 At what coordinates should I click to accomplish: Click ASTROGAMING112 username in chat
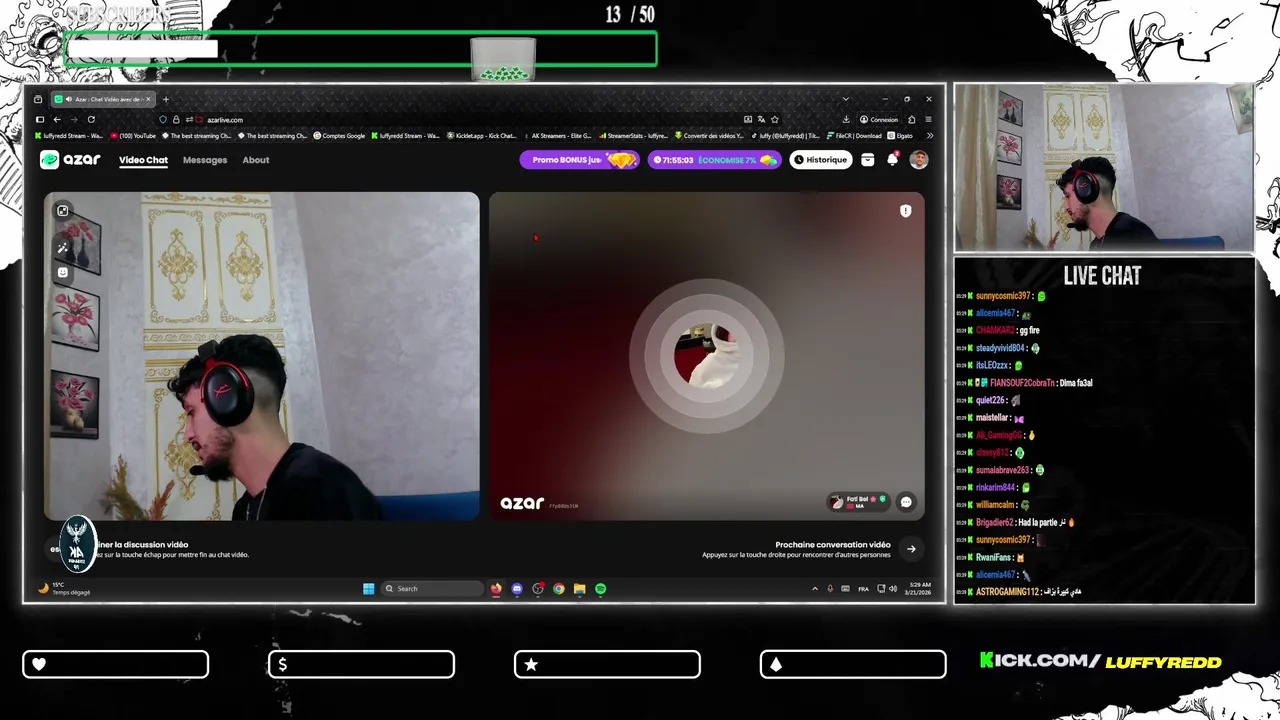click(x=1008, y=592)
